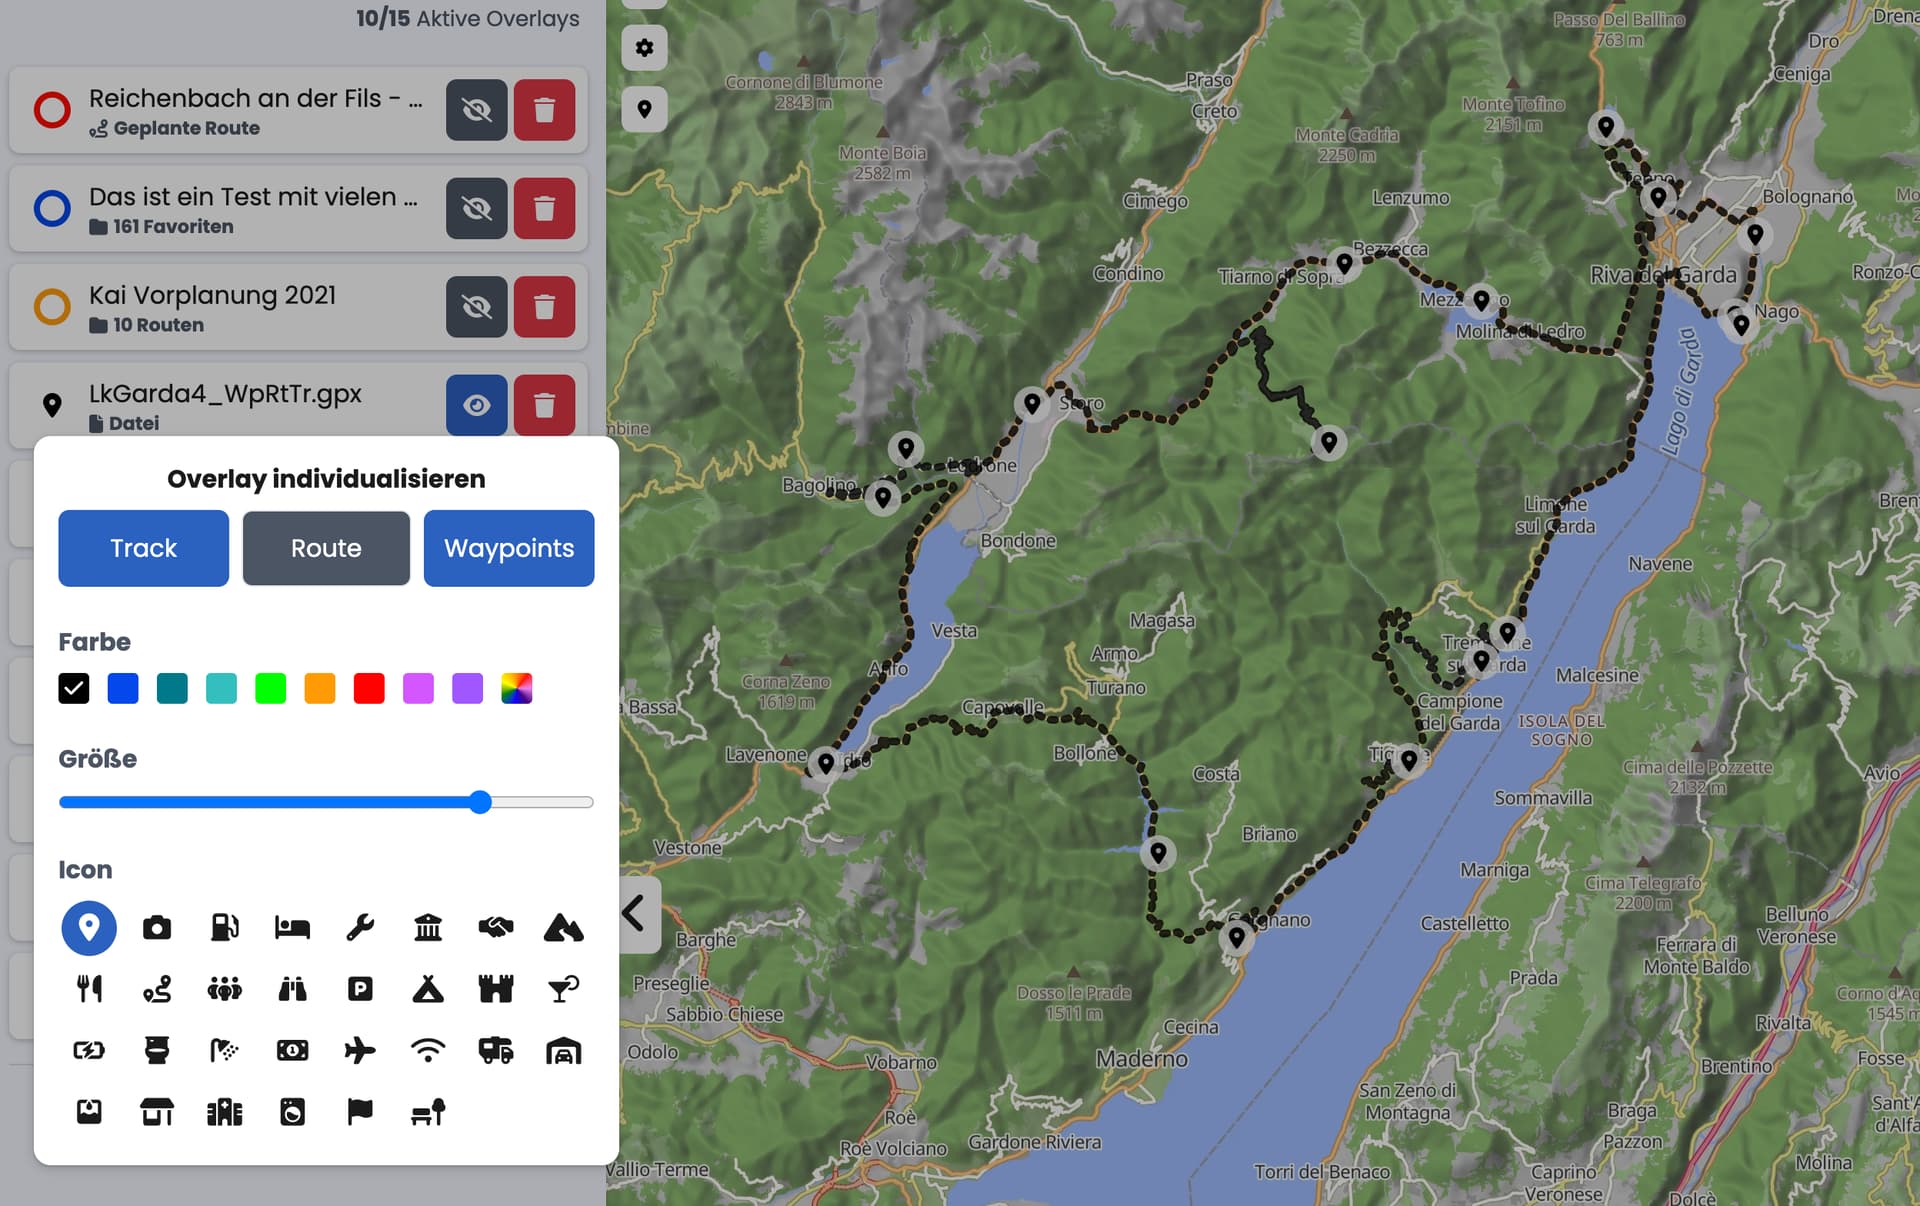Click the map location pin button

click(645, 108)
